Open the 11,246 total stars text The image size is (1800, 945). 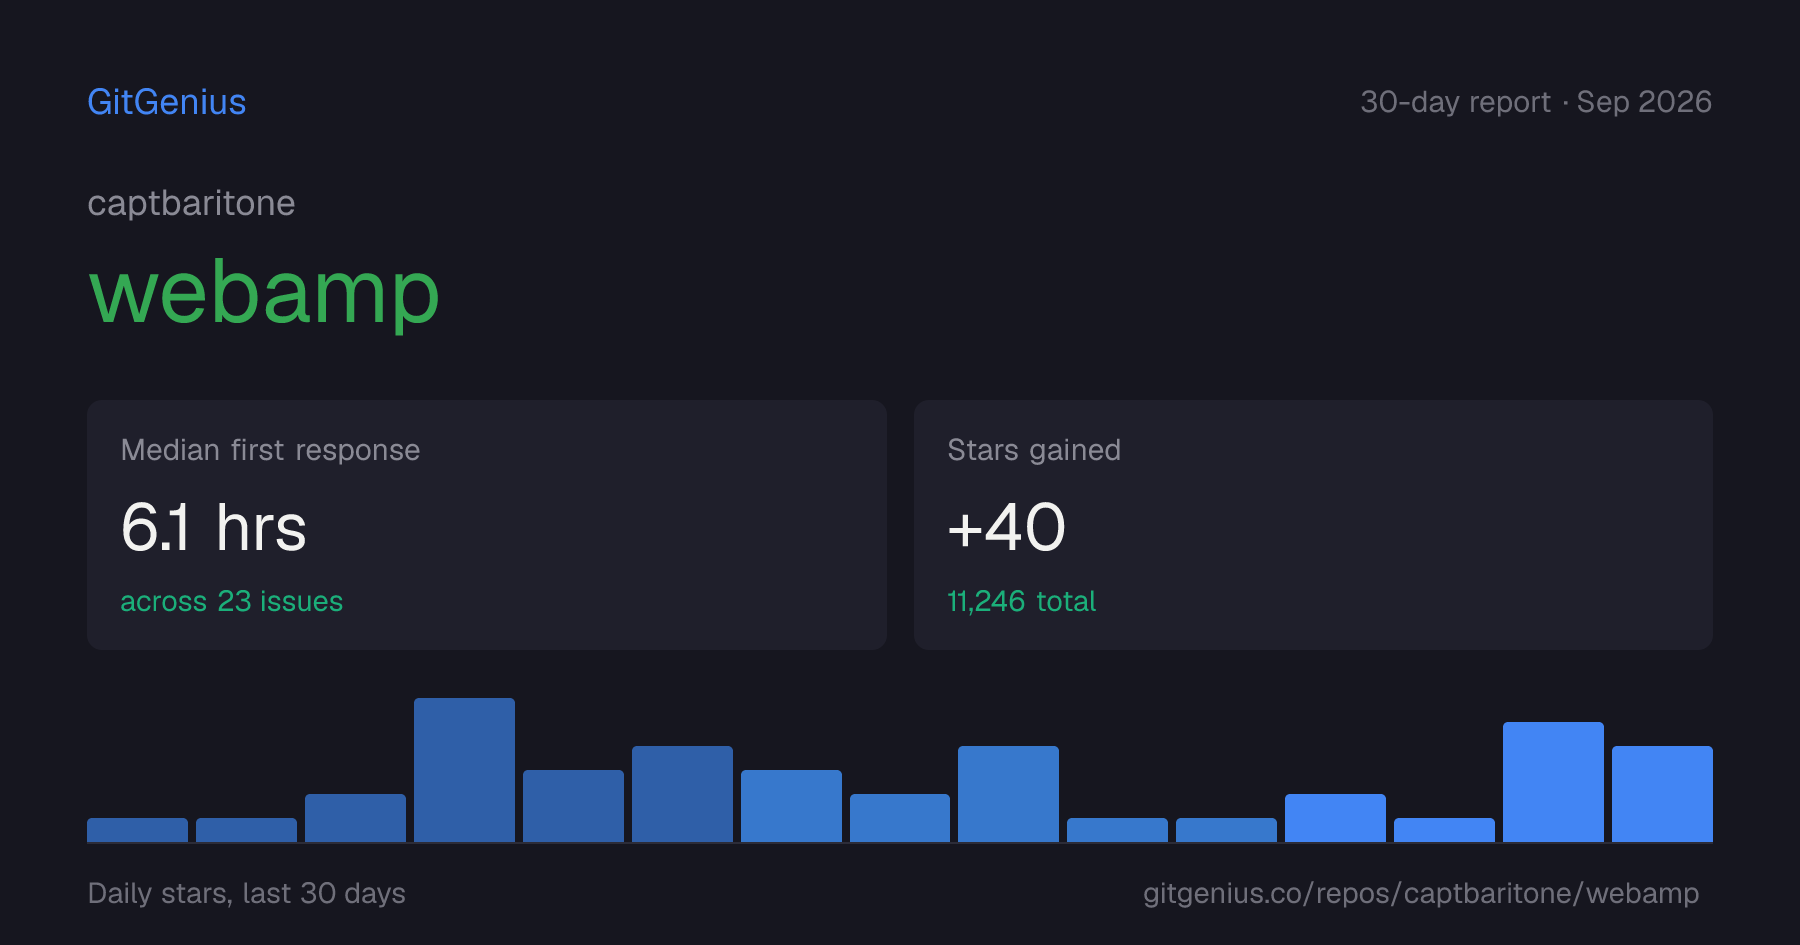point(1021,601)
